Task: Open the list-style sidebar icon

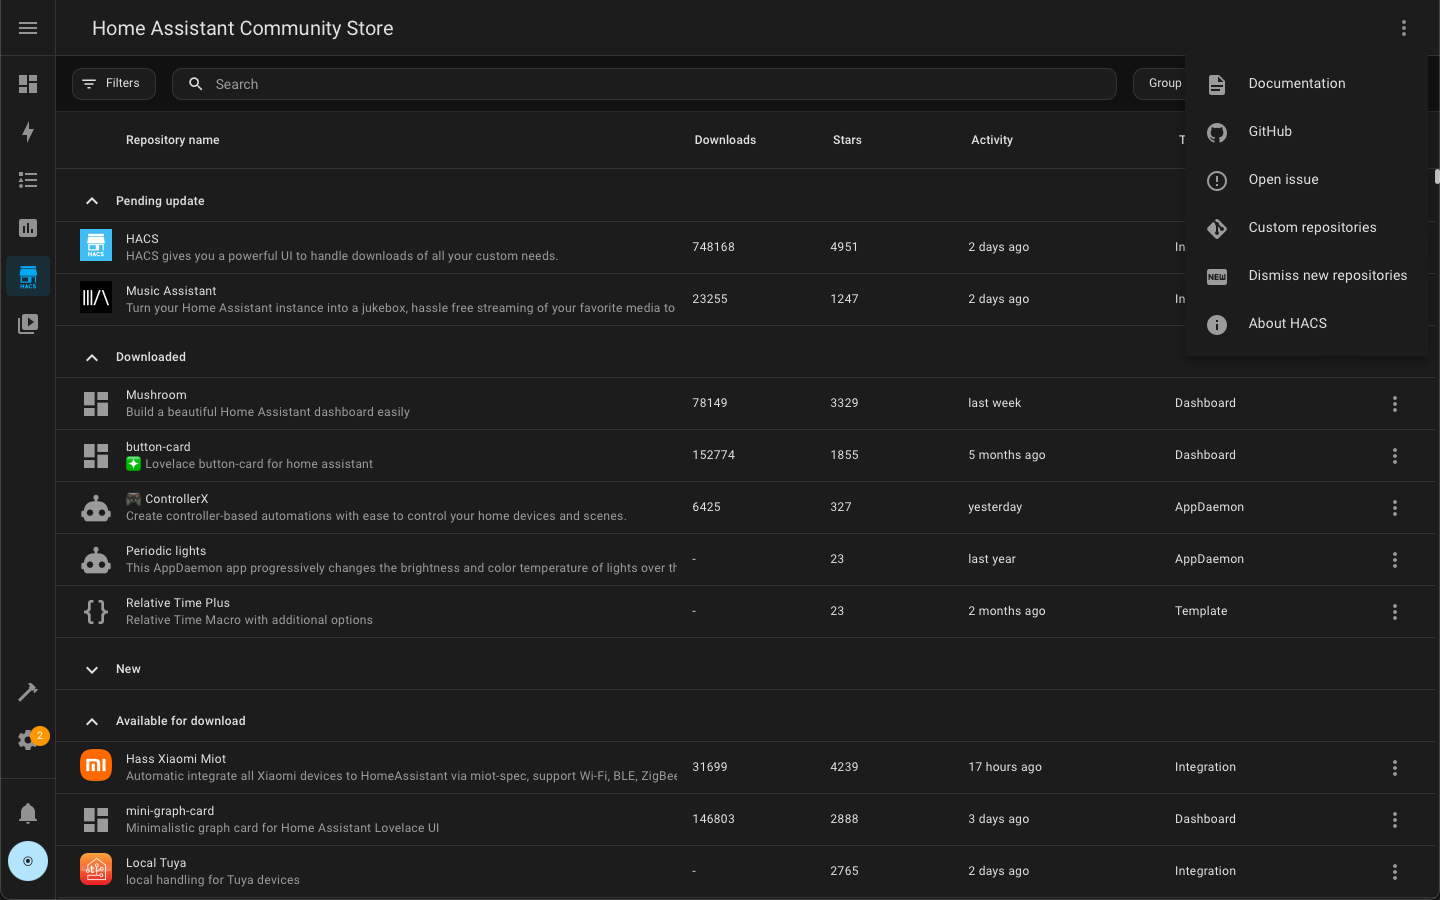Action: (28, 180)
